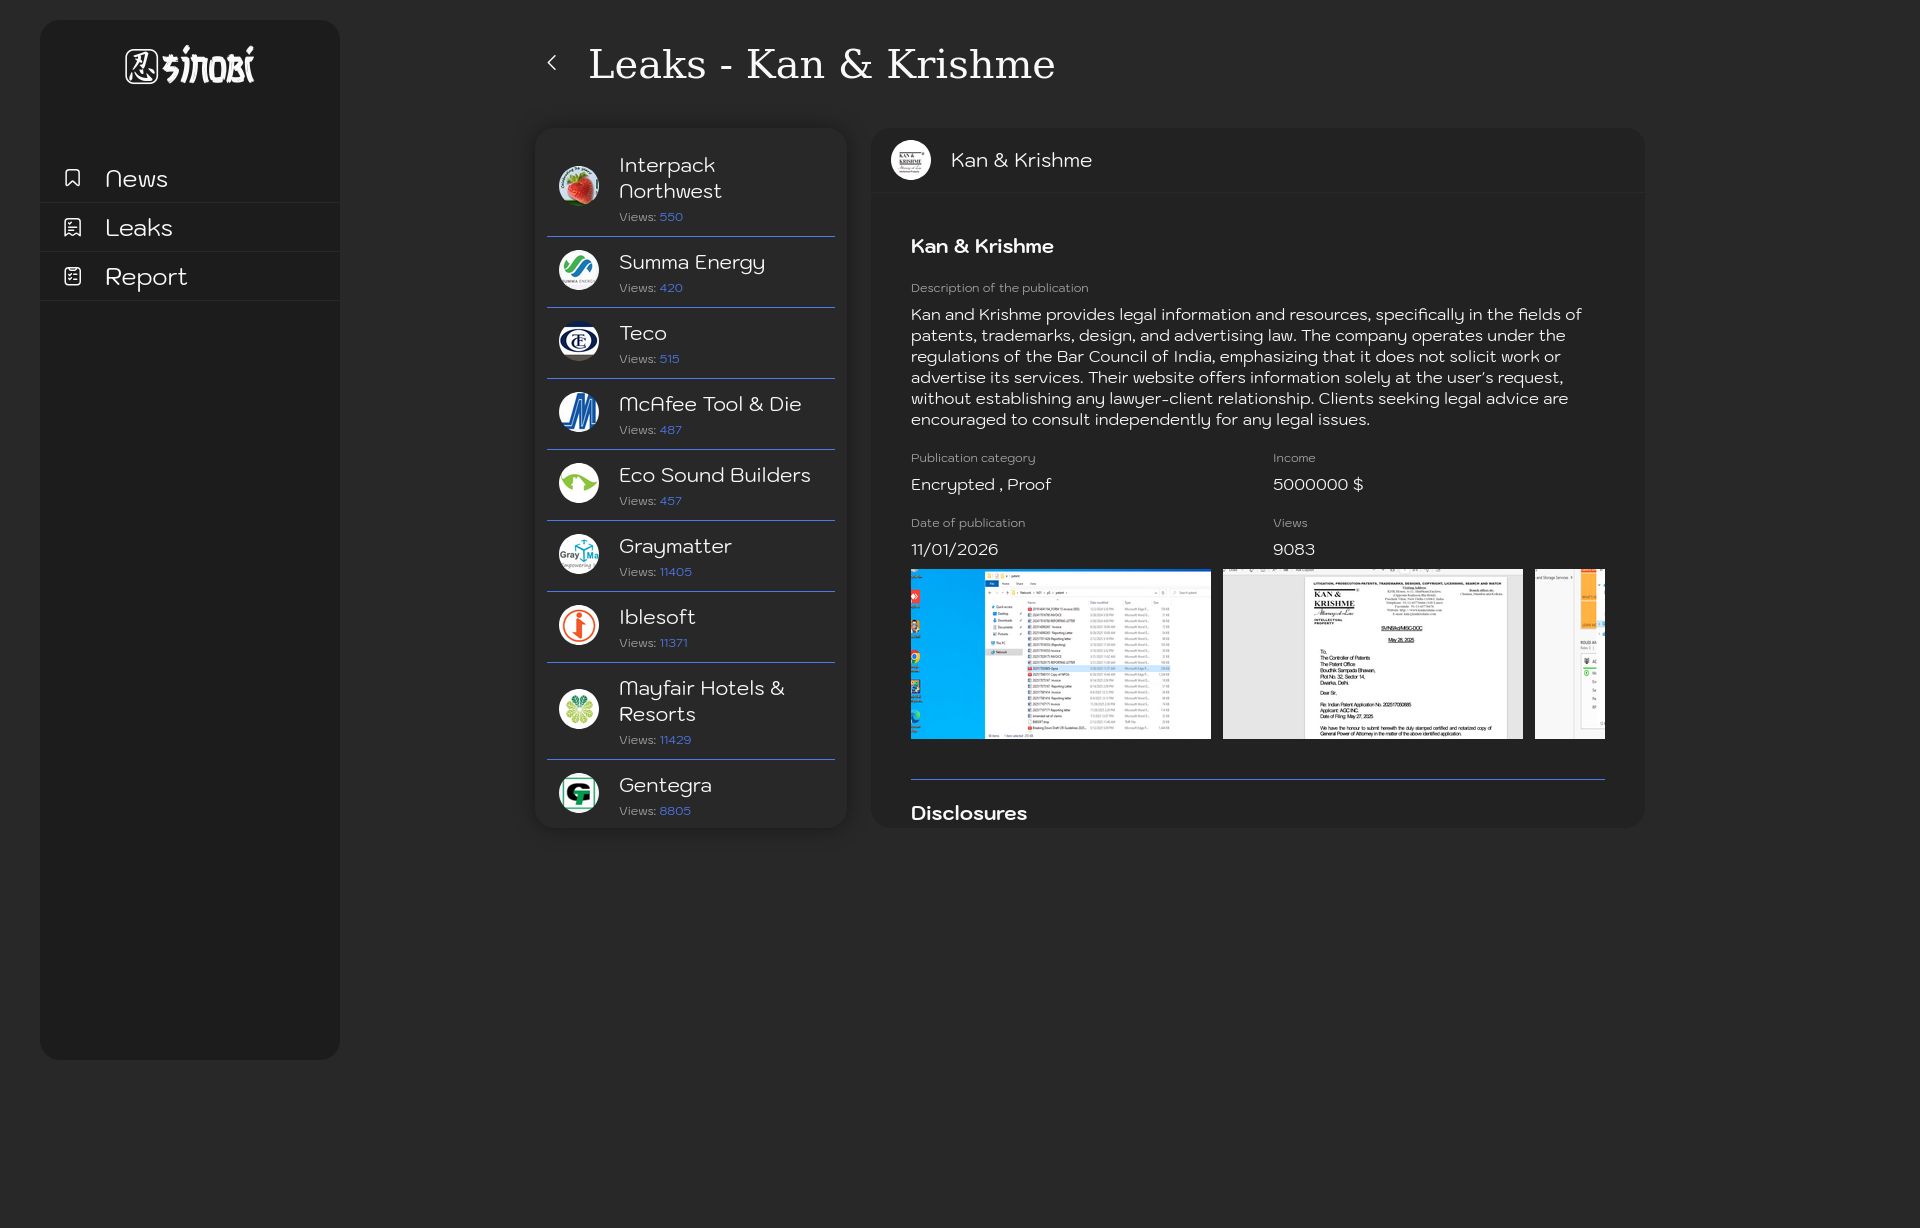Open the News section
Image resolution: width=1920 pixels, height=1228 pixels.
(x=136, y=178)
